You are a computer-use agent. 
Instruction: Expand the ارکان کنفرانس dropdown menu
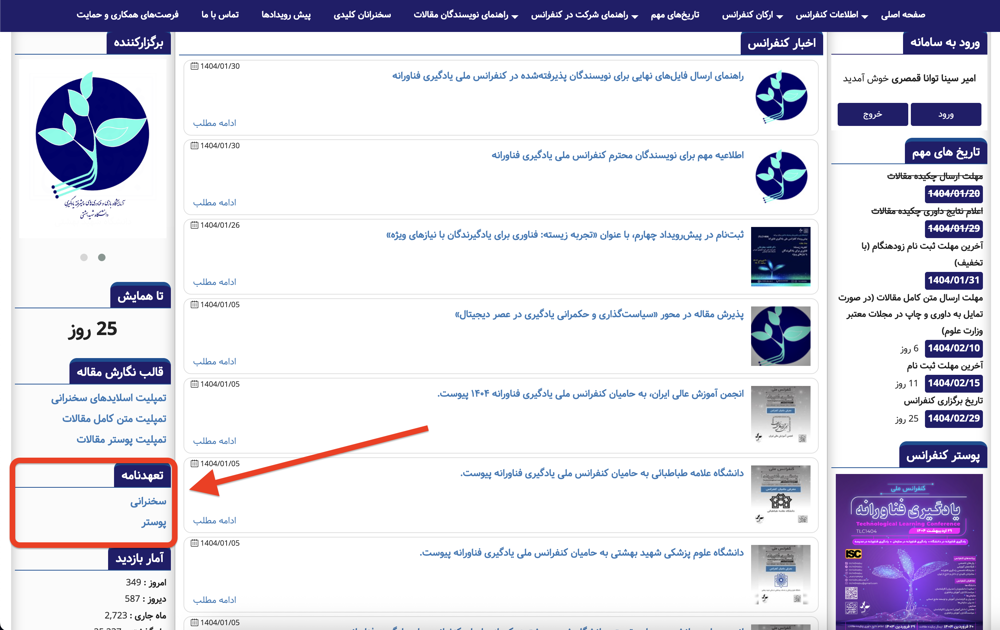[x=752, y=15]
